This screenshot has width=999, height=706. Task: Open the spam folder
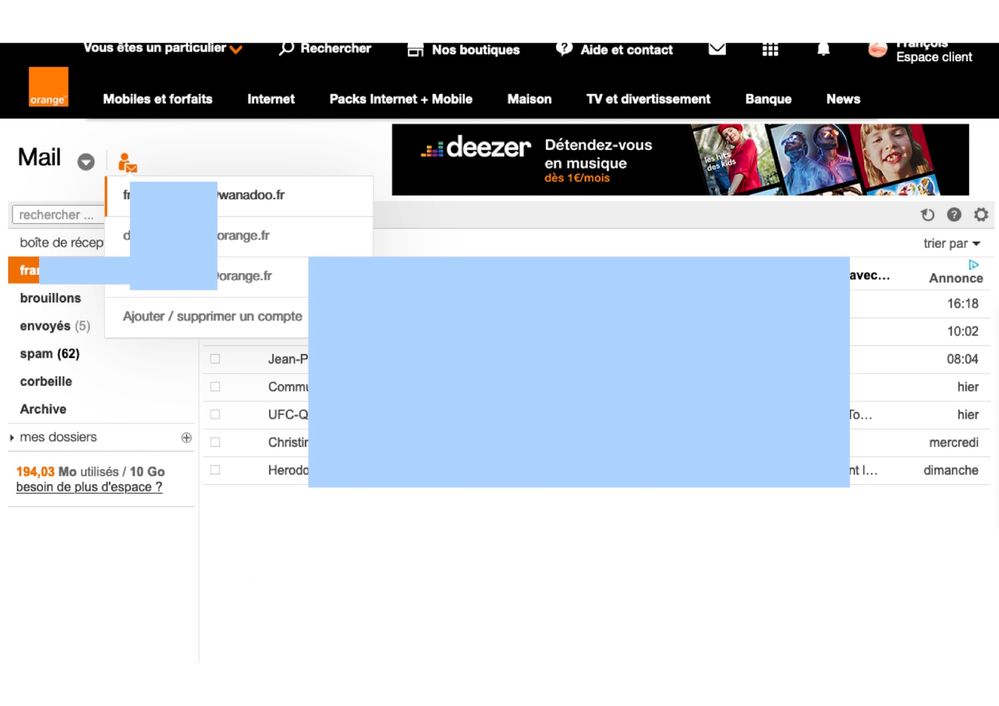coord(50,354)
